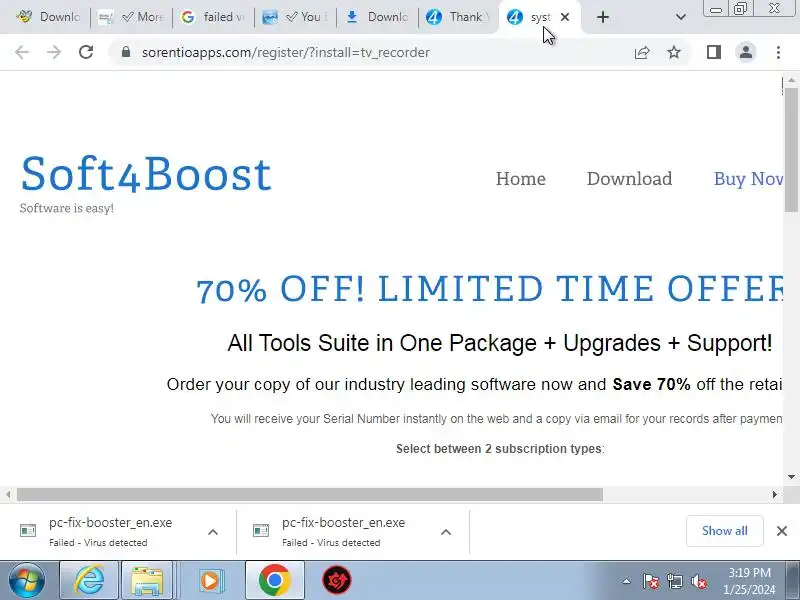Image resolution: width=800 pixels, height=600 pixels.
Task: Click the Soft4Boost logo
Action: click(146, 174)
